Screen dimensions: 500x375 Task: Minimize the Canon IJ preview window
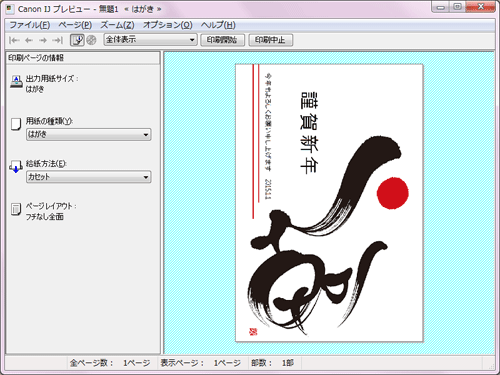point(441,7)
